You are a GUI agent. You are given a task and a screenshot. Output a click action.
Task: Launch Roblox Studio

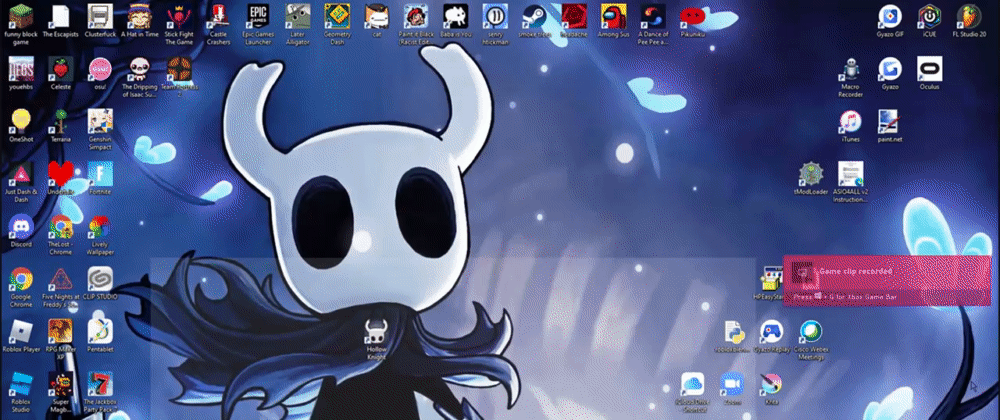tap(21, 393)
